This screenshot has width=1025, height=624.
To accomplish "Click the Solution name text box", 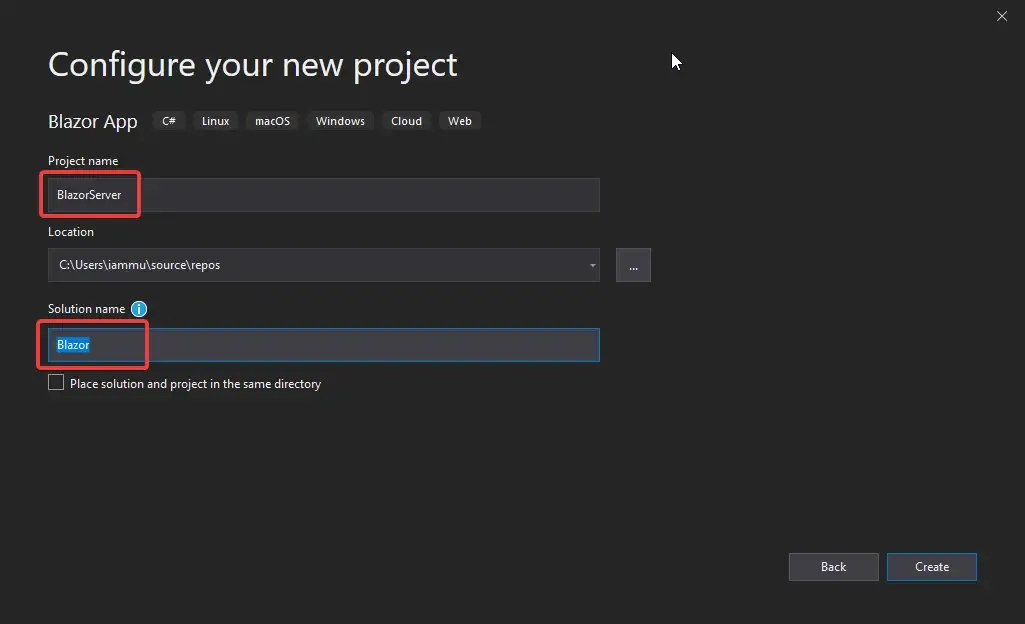I will 300,344.
